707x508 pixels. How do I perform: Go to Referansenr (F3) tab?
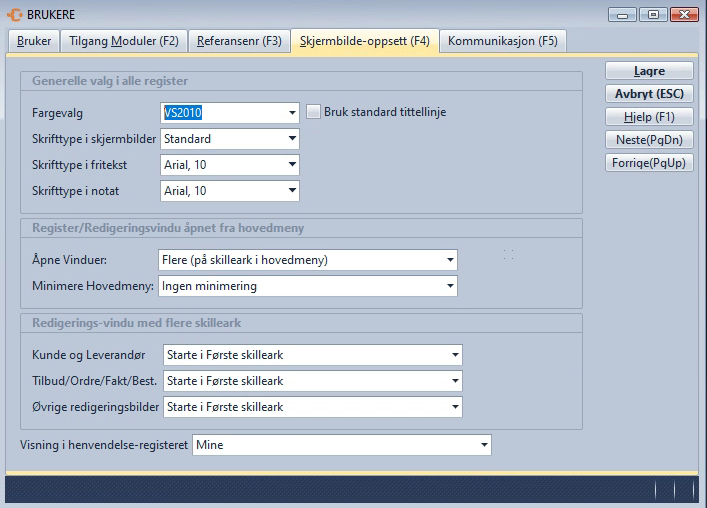coord(239,41)
